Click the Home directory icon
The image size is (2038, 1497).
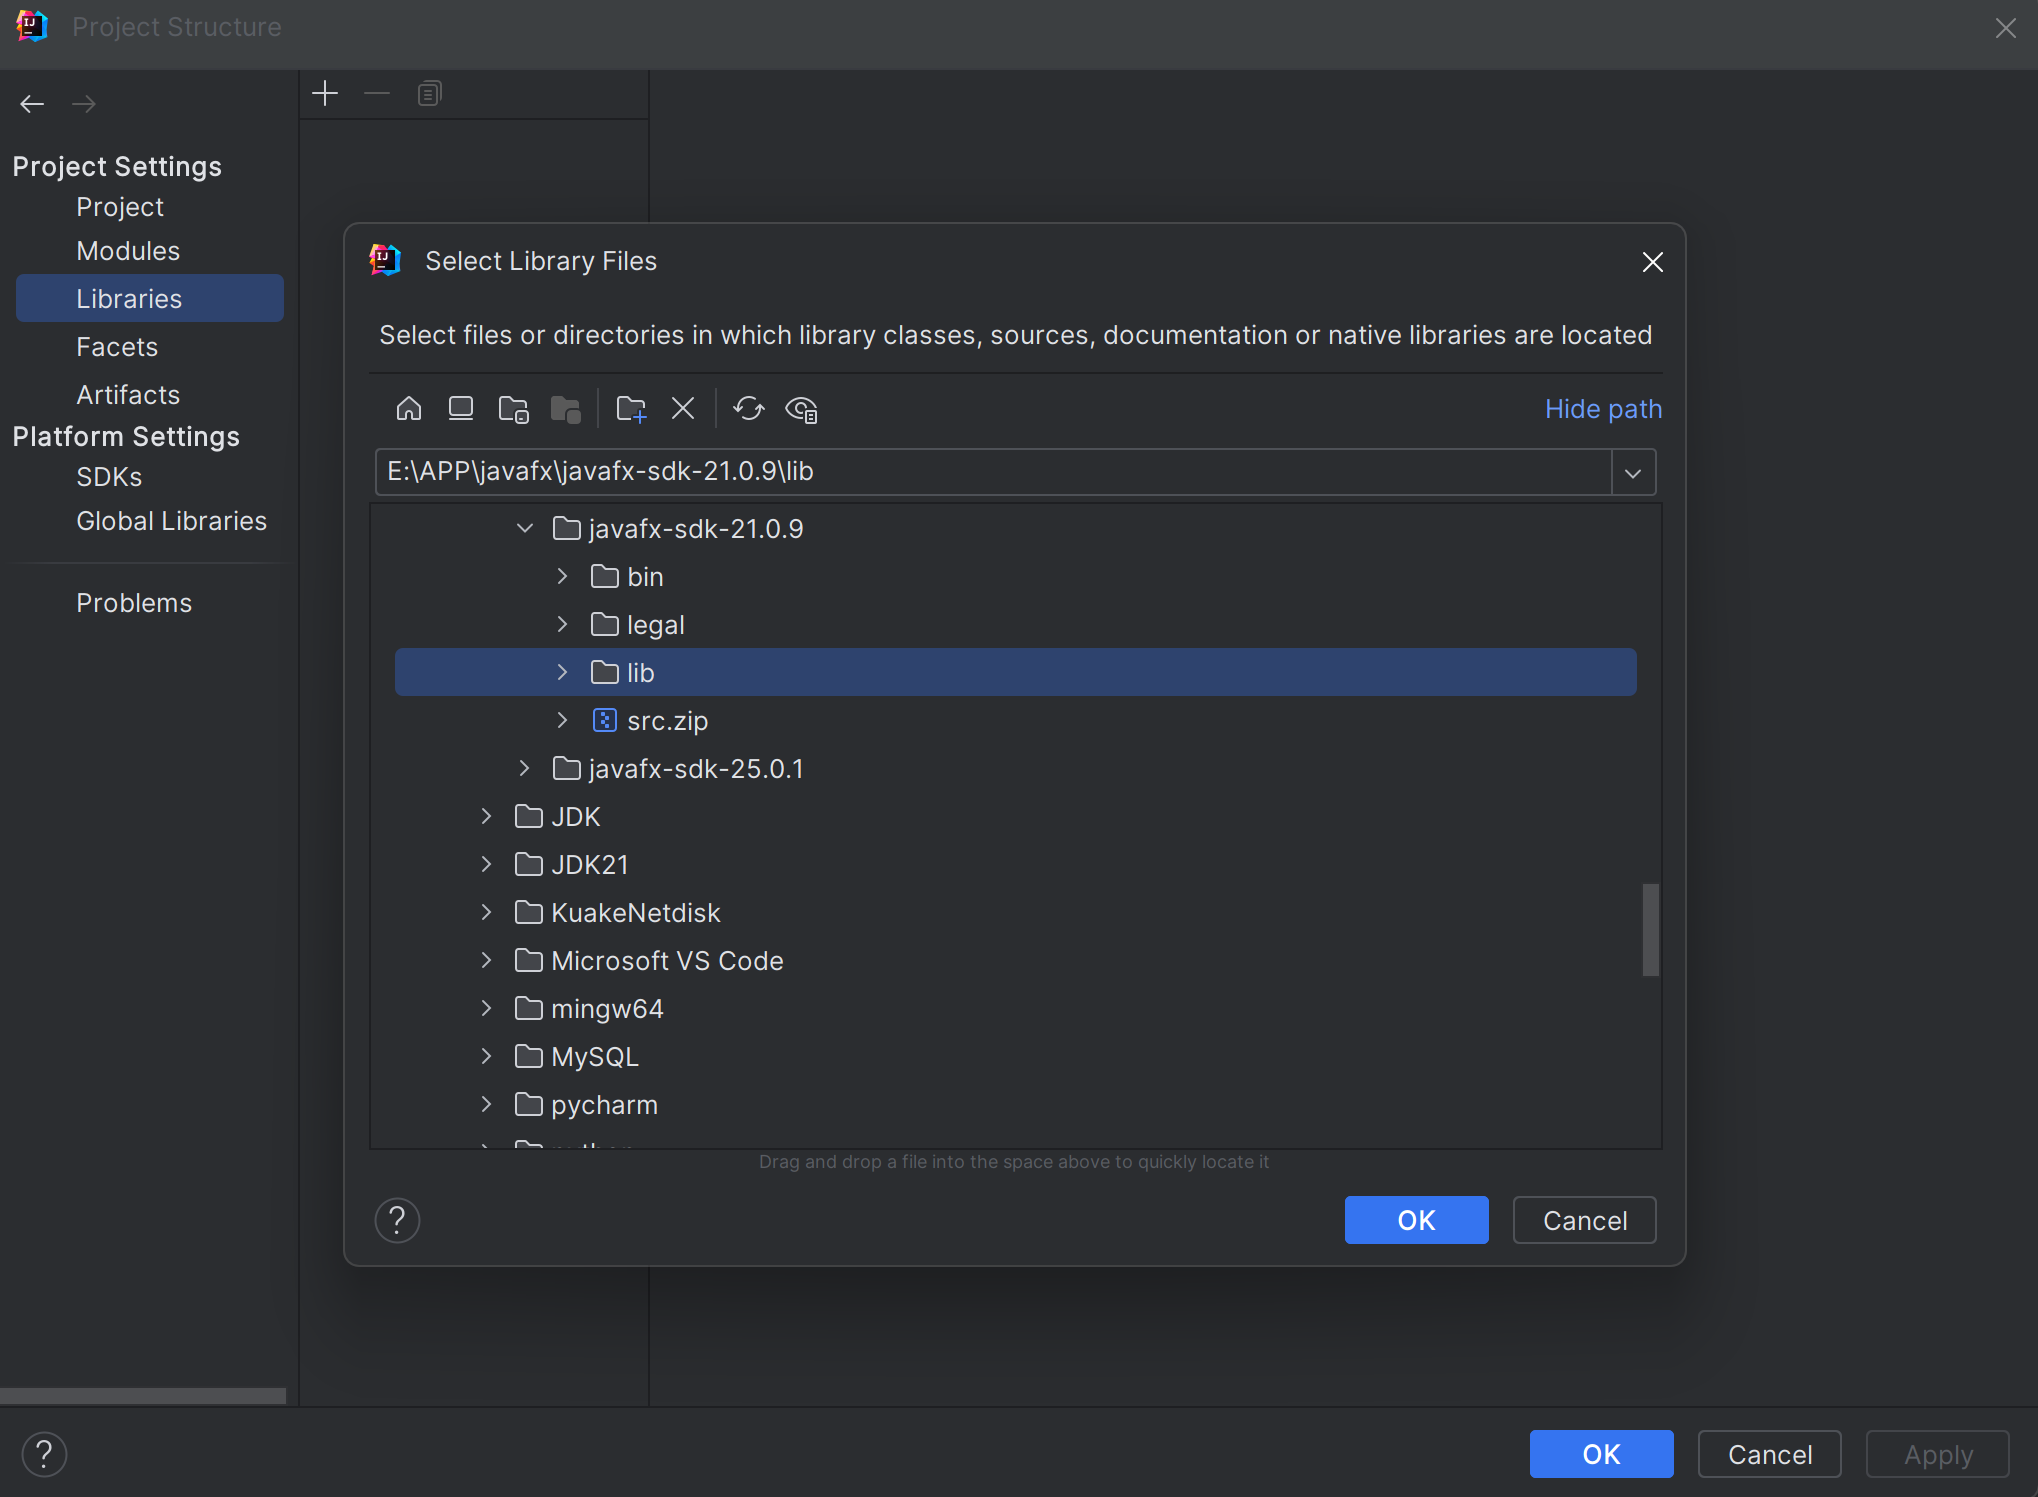pyautogui.click(x=409, y=409)
